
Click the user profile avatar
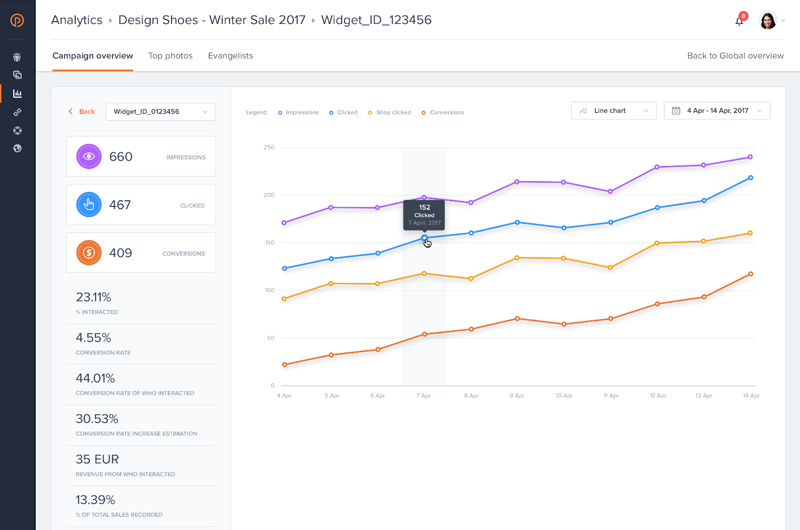(768, 20)
